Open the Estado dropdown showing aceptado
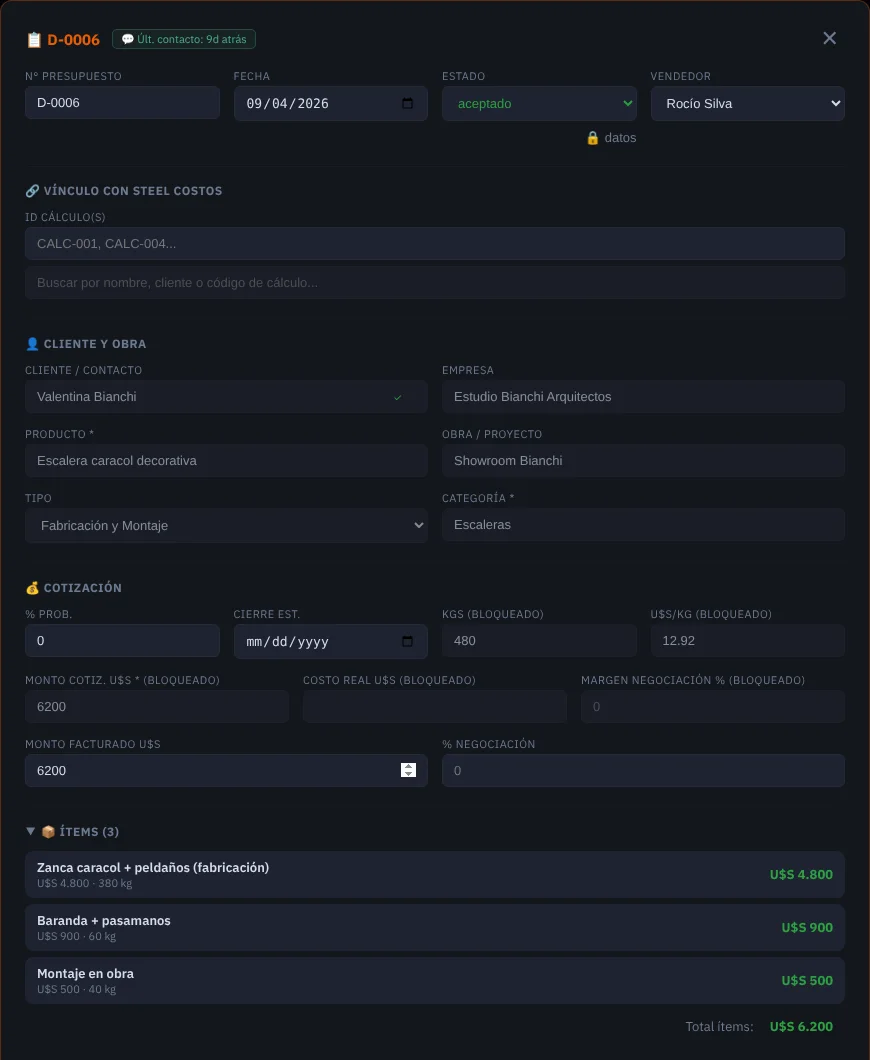The height and width of the screenshot is (1060, 870). pyautogui.click(x=539, y=103)
